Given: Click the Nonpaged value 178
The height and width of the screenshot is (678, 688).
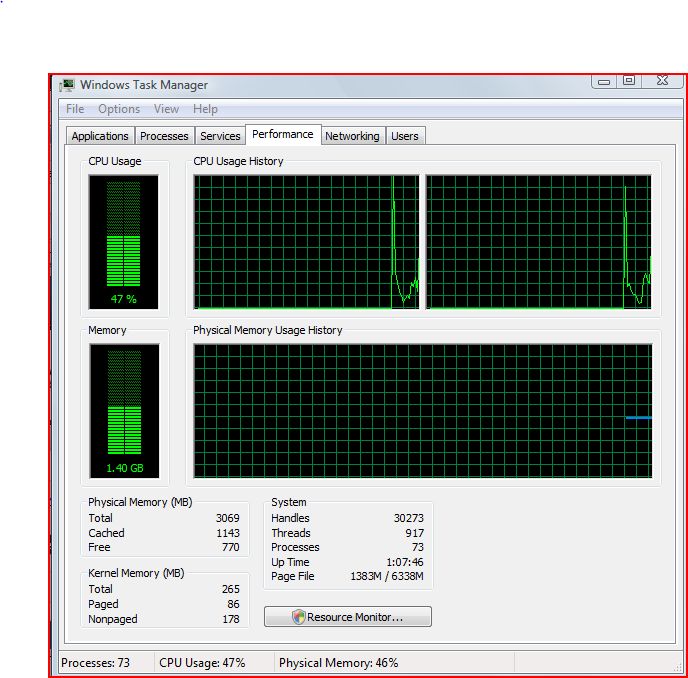Looking at the screenshot, I should point(231,619).
